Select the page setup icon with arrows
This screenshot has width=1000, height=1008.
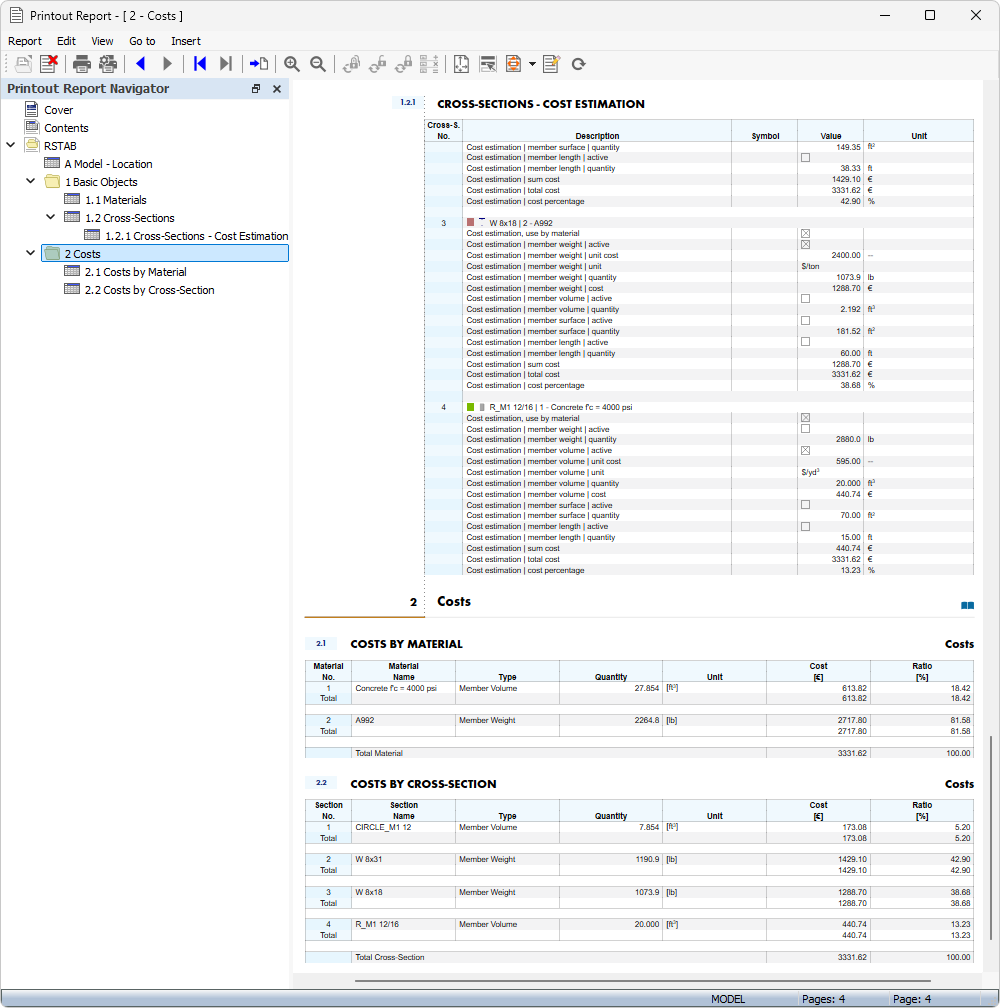click(461, 63)
